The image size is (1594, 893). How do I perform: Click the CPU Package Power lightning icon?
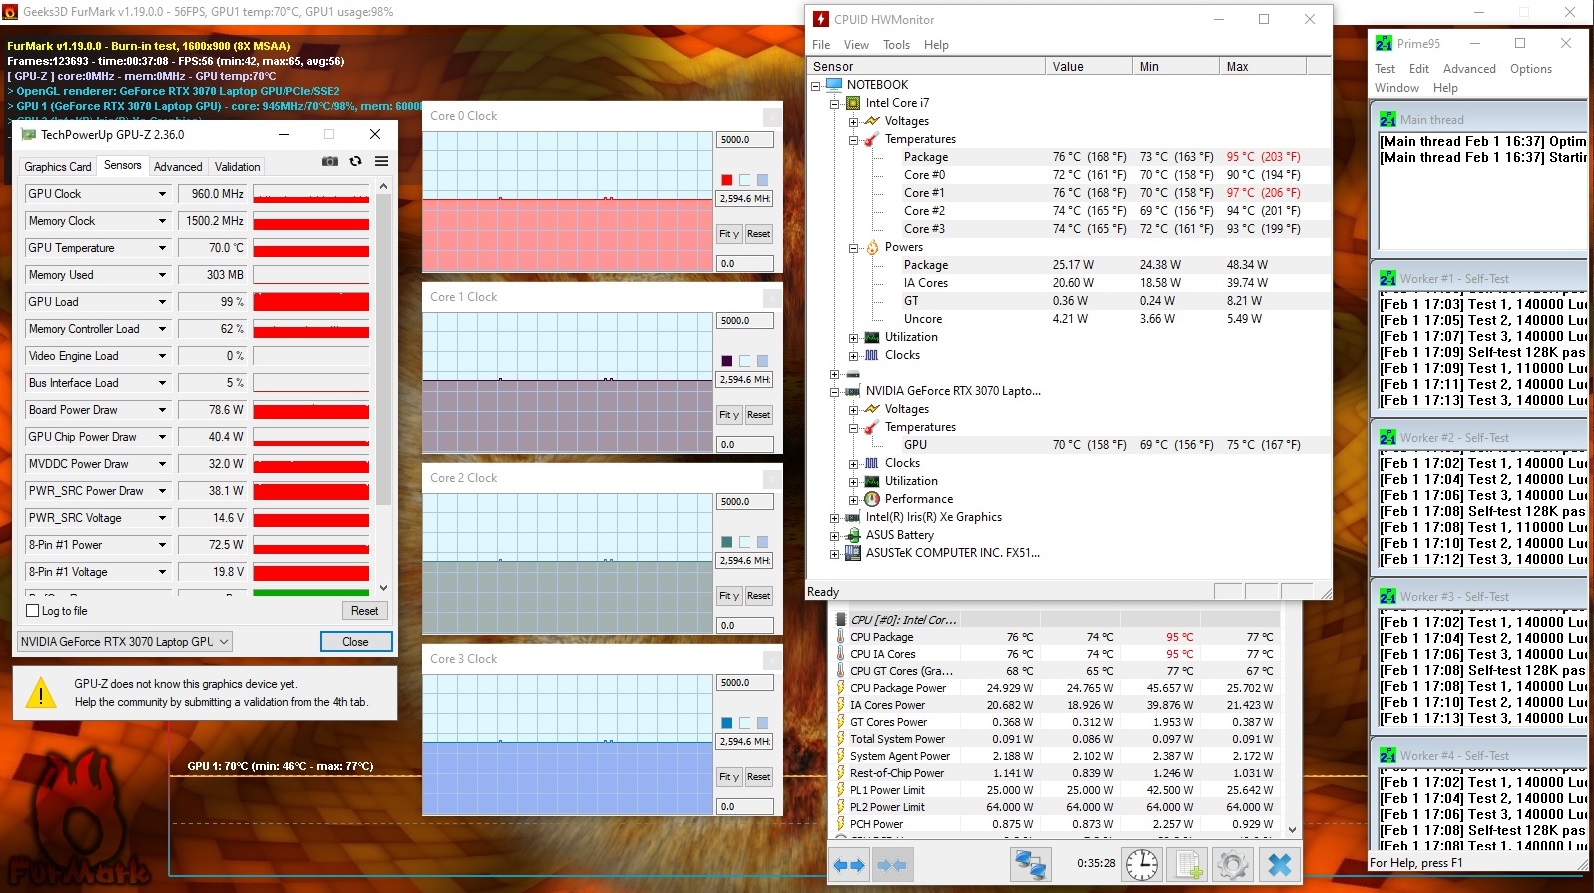[840, 688]
